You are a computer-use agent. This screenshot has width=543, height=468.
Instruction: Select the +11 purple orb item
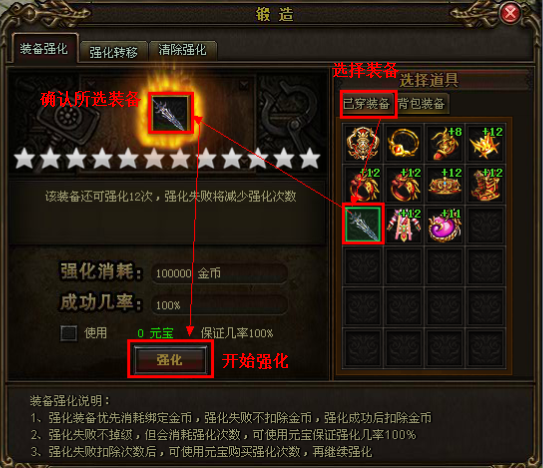(444, 225)
